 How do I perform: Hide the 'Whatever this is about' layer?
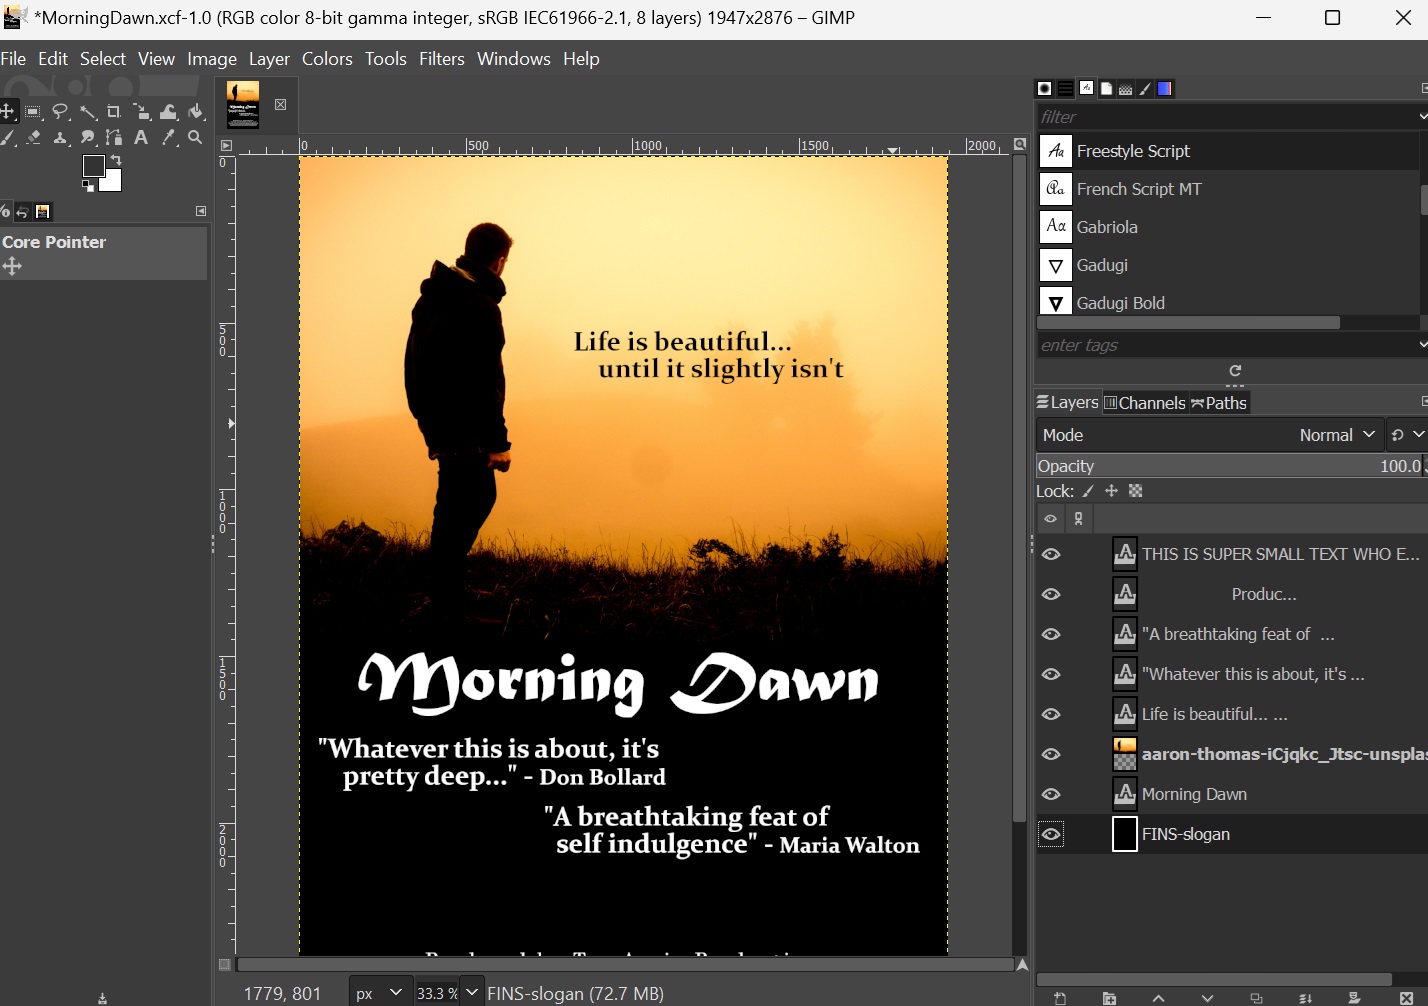1051,674
